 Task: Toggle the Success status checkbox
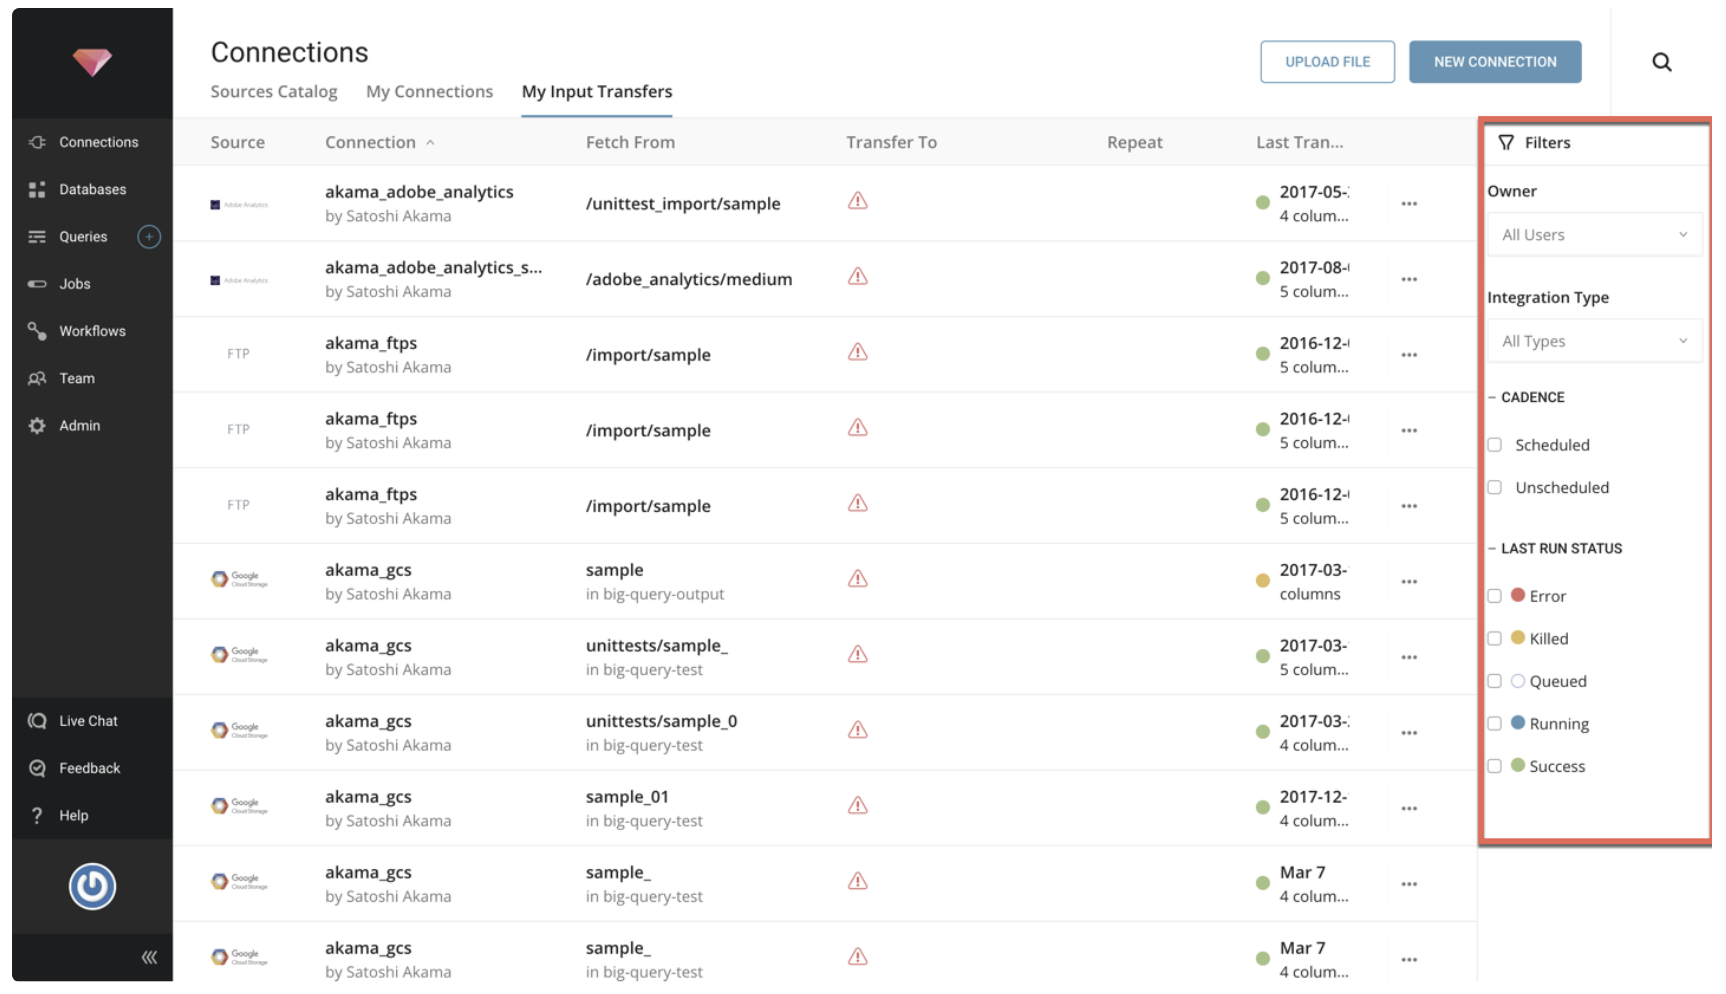pyautogui.click(x=1495, y=766)
